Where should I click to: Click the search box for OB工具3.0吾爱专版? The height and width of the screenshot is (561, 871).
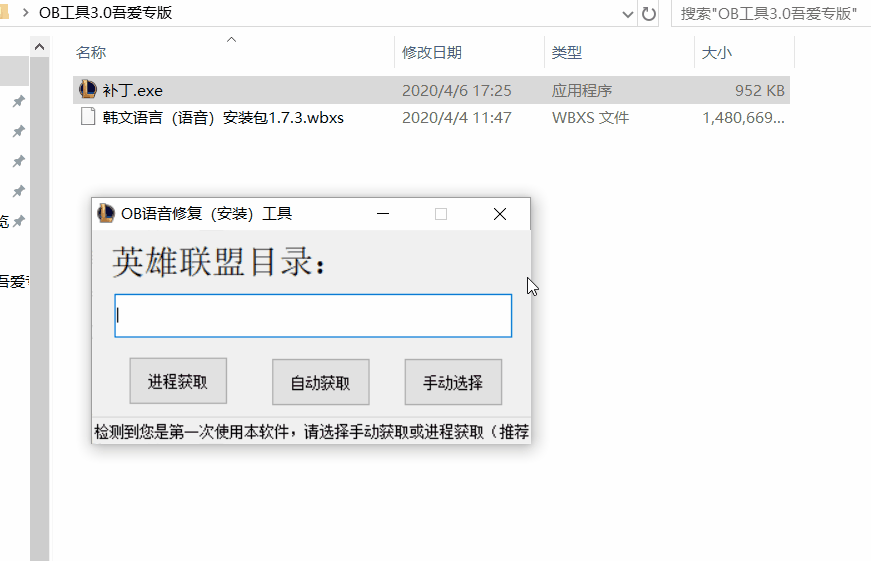tap(771, 13)
